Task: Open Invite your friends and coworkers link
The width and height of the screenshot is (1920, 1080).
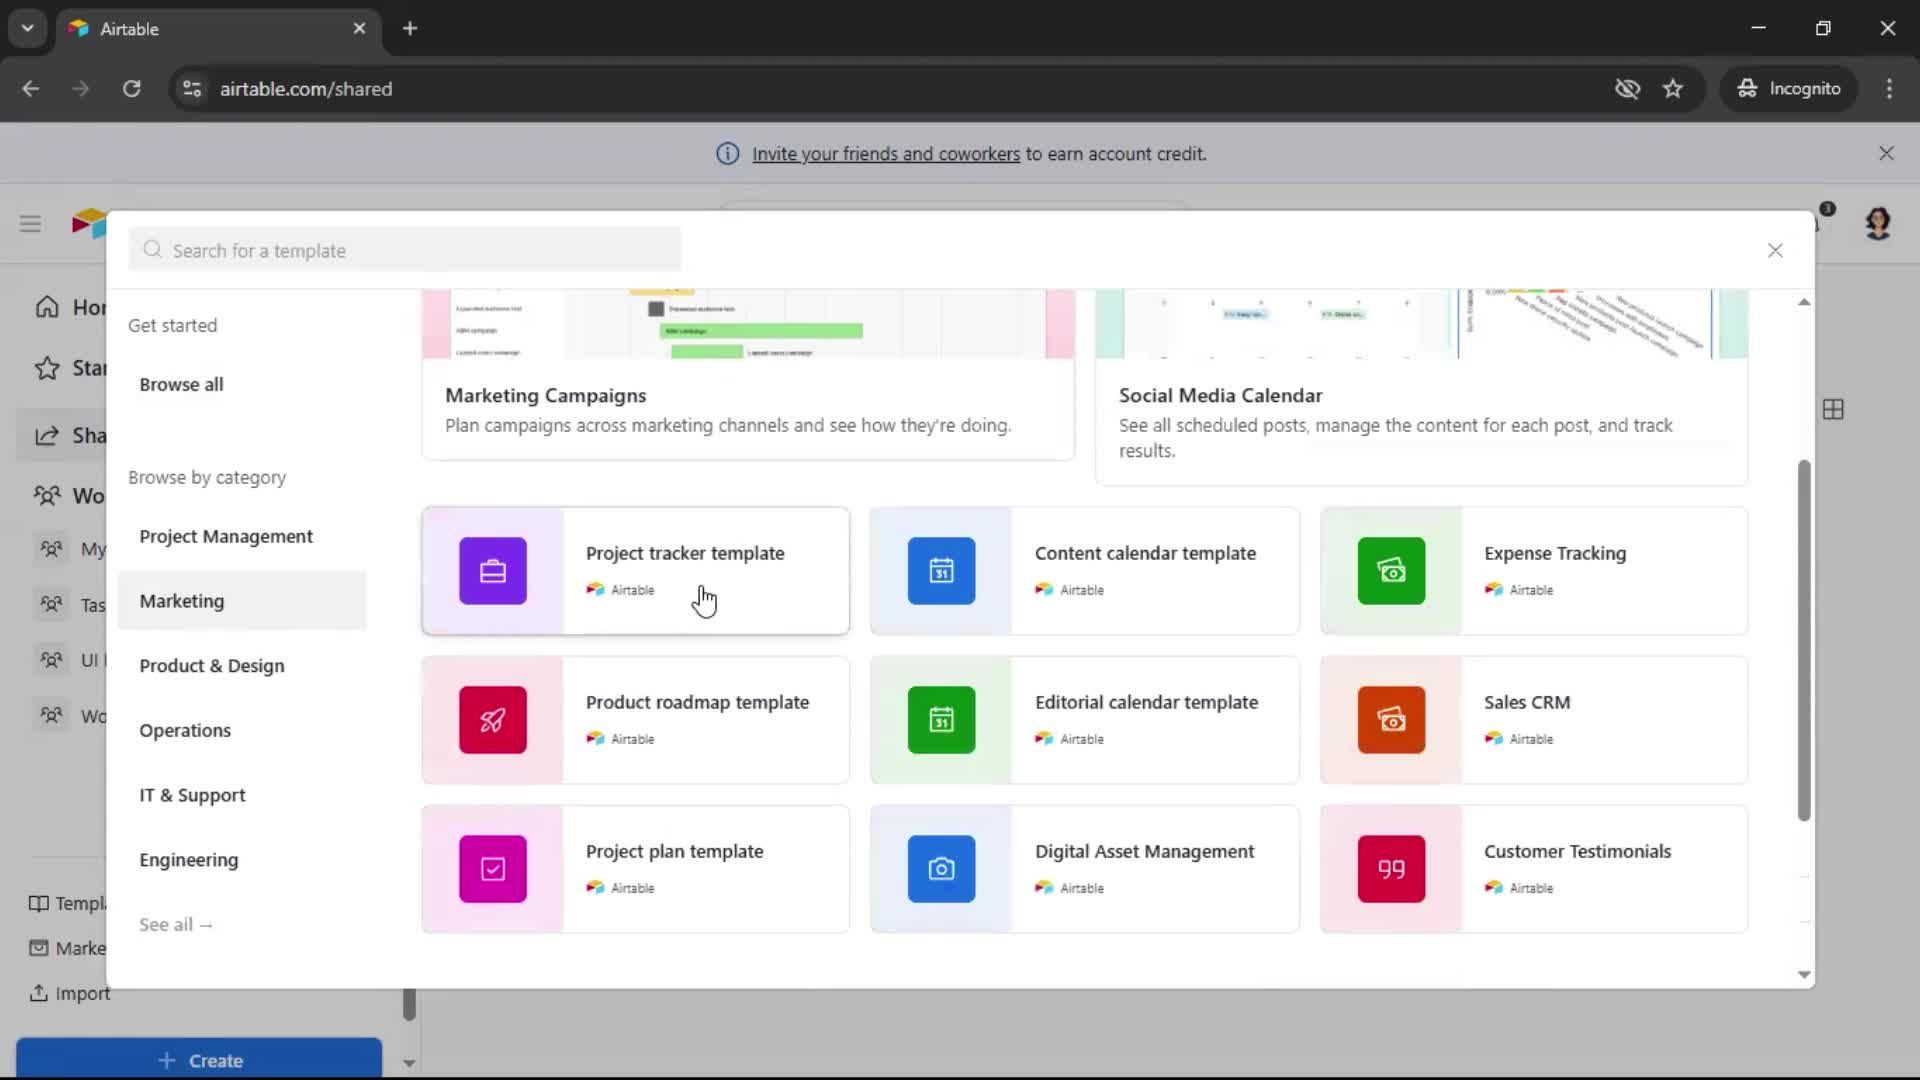Action: (x=886, y=154)
